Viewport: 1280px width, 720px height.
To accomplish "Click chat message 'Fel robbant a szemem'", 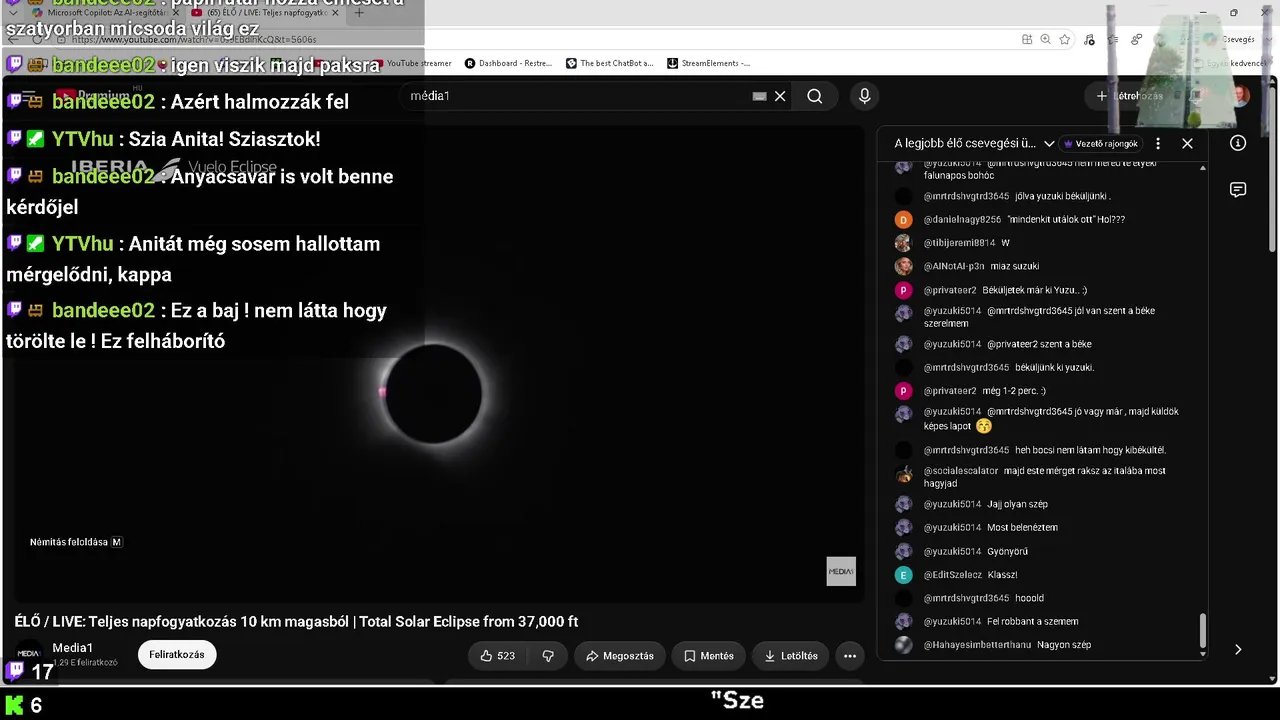I will (1032, 622).
